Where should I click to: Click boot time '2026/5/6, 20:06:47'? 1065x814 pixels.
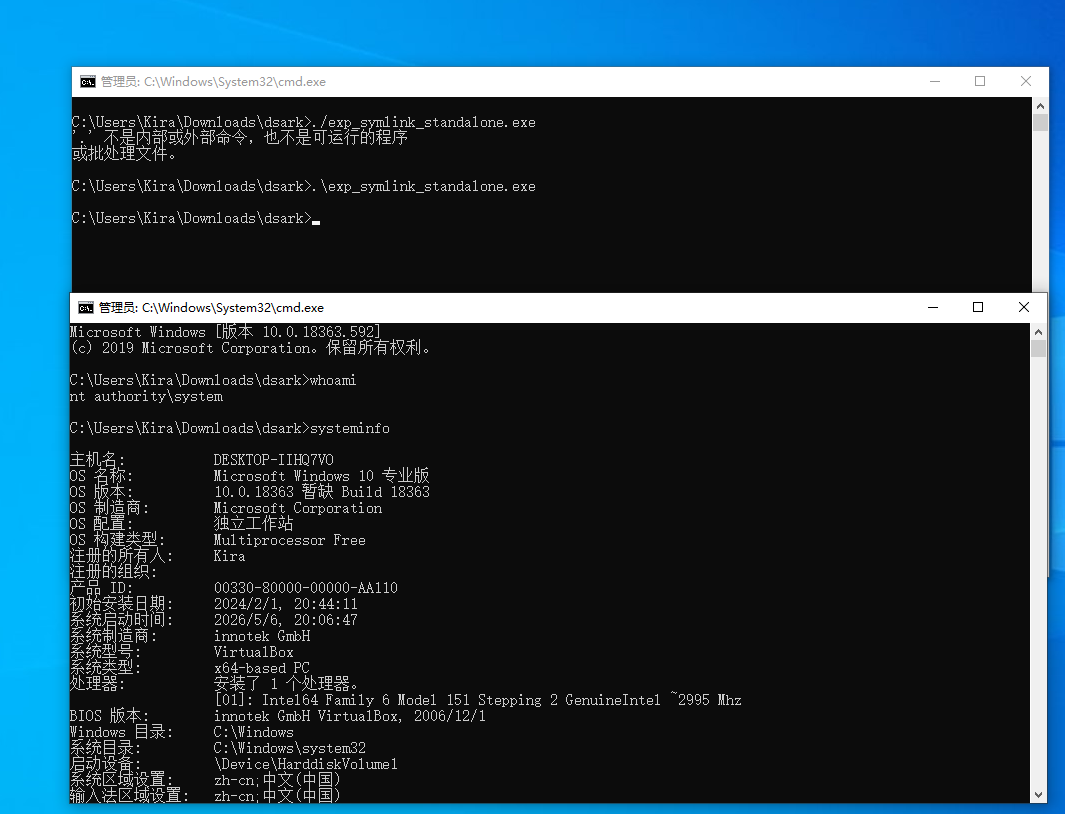tap(285, 620)
